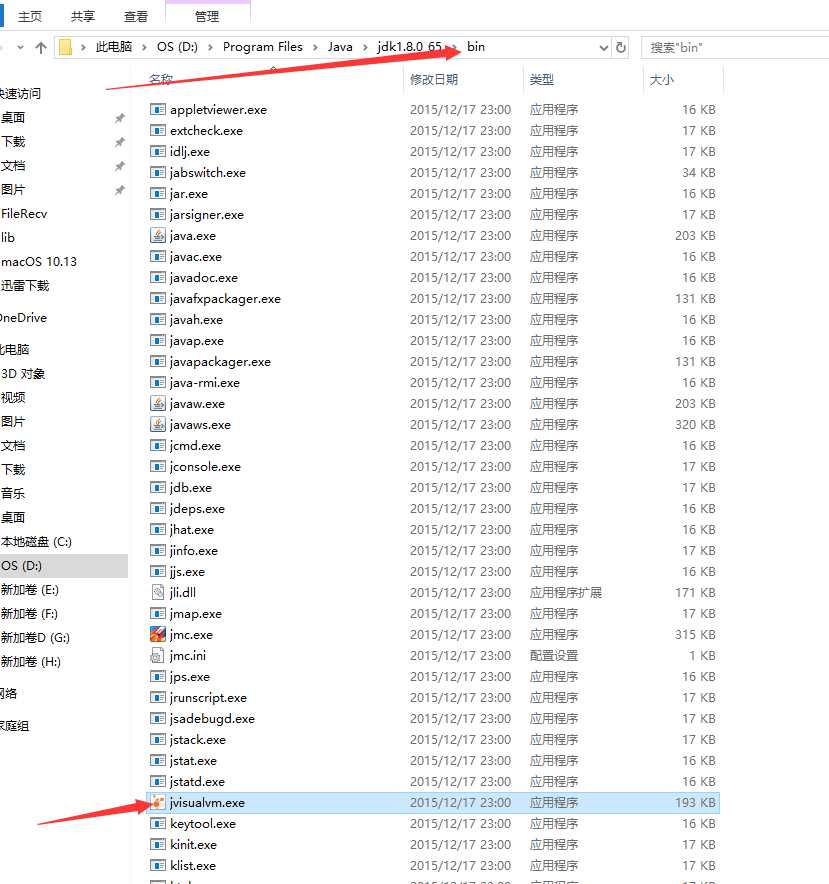Click the jmc.exe Mission Control icon
Image resolution: width=829 pixels, height=884 pixels.
click(158, 634)
